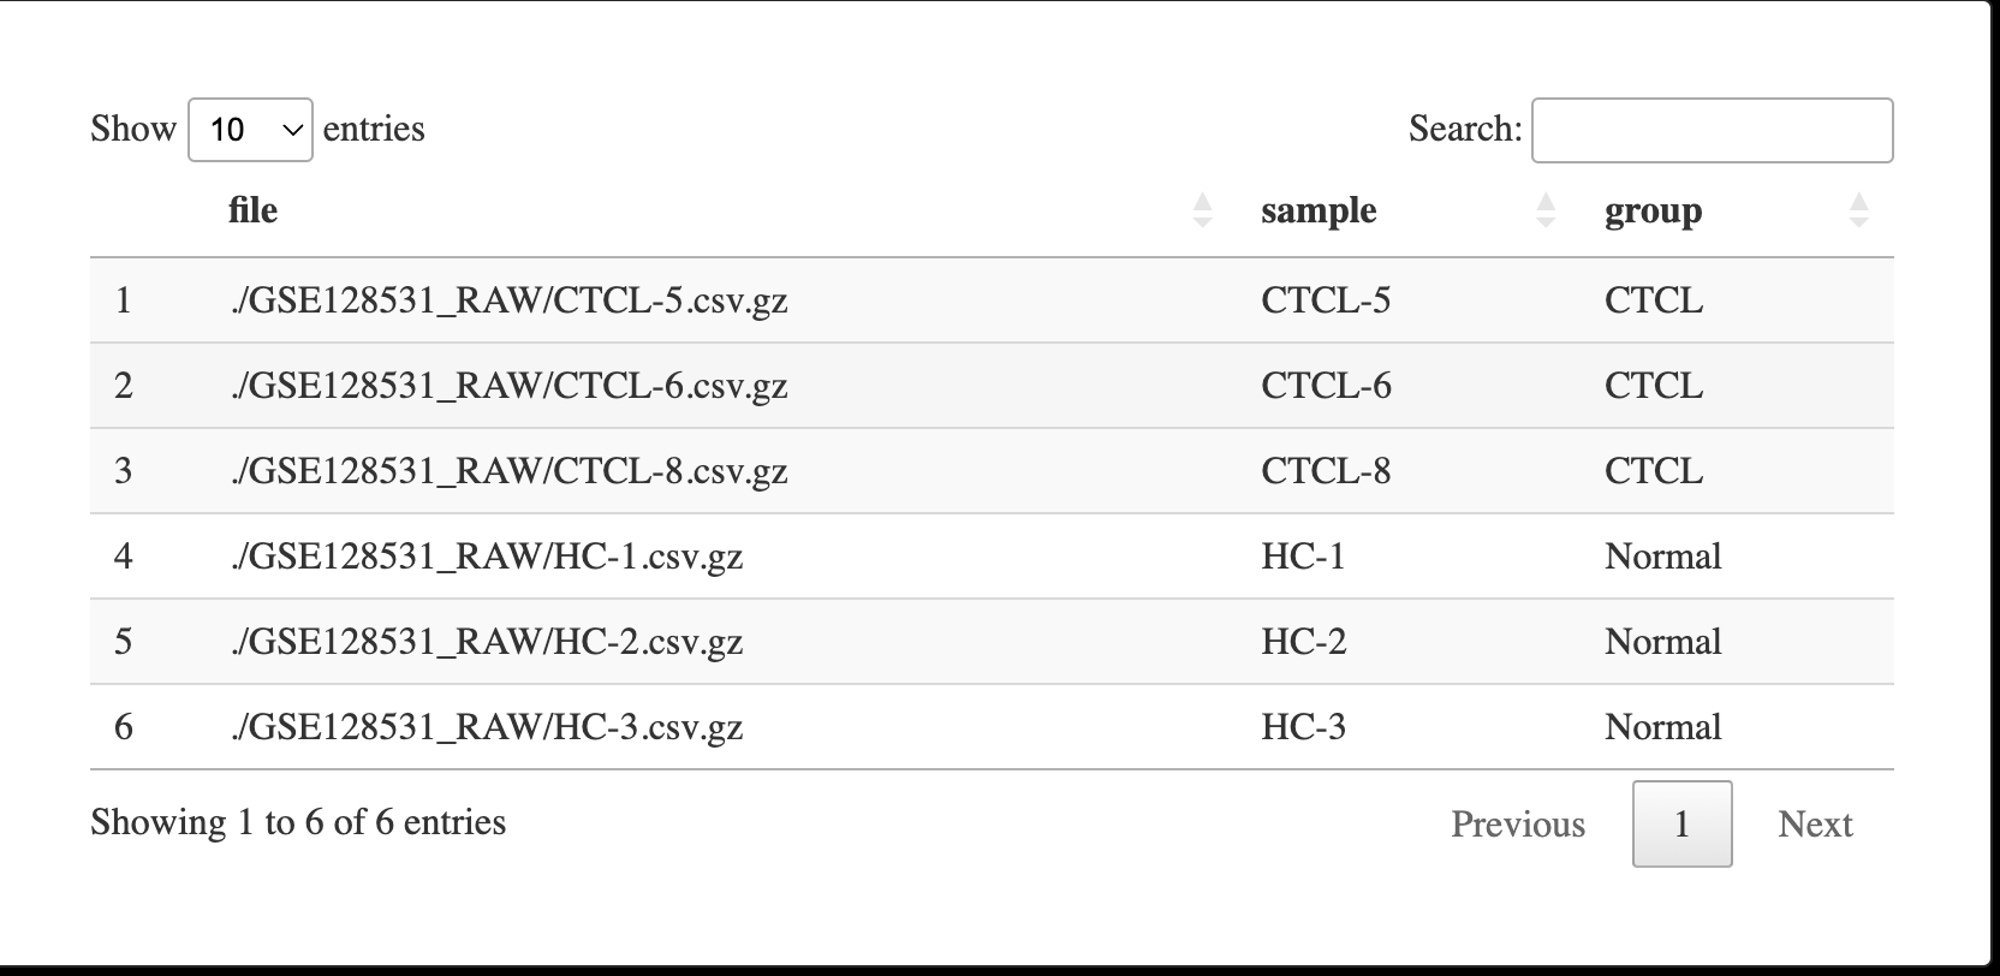Image resolution: width=2000 pixels, height=976 pixels.
Task: Select the HC-2.csv.gz file row
Action: [992, 642]
